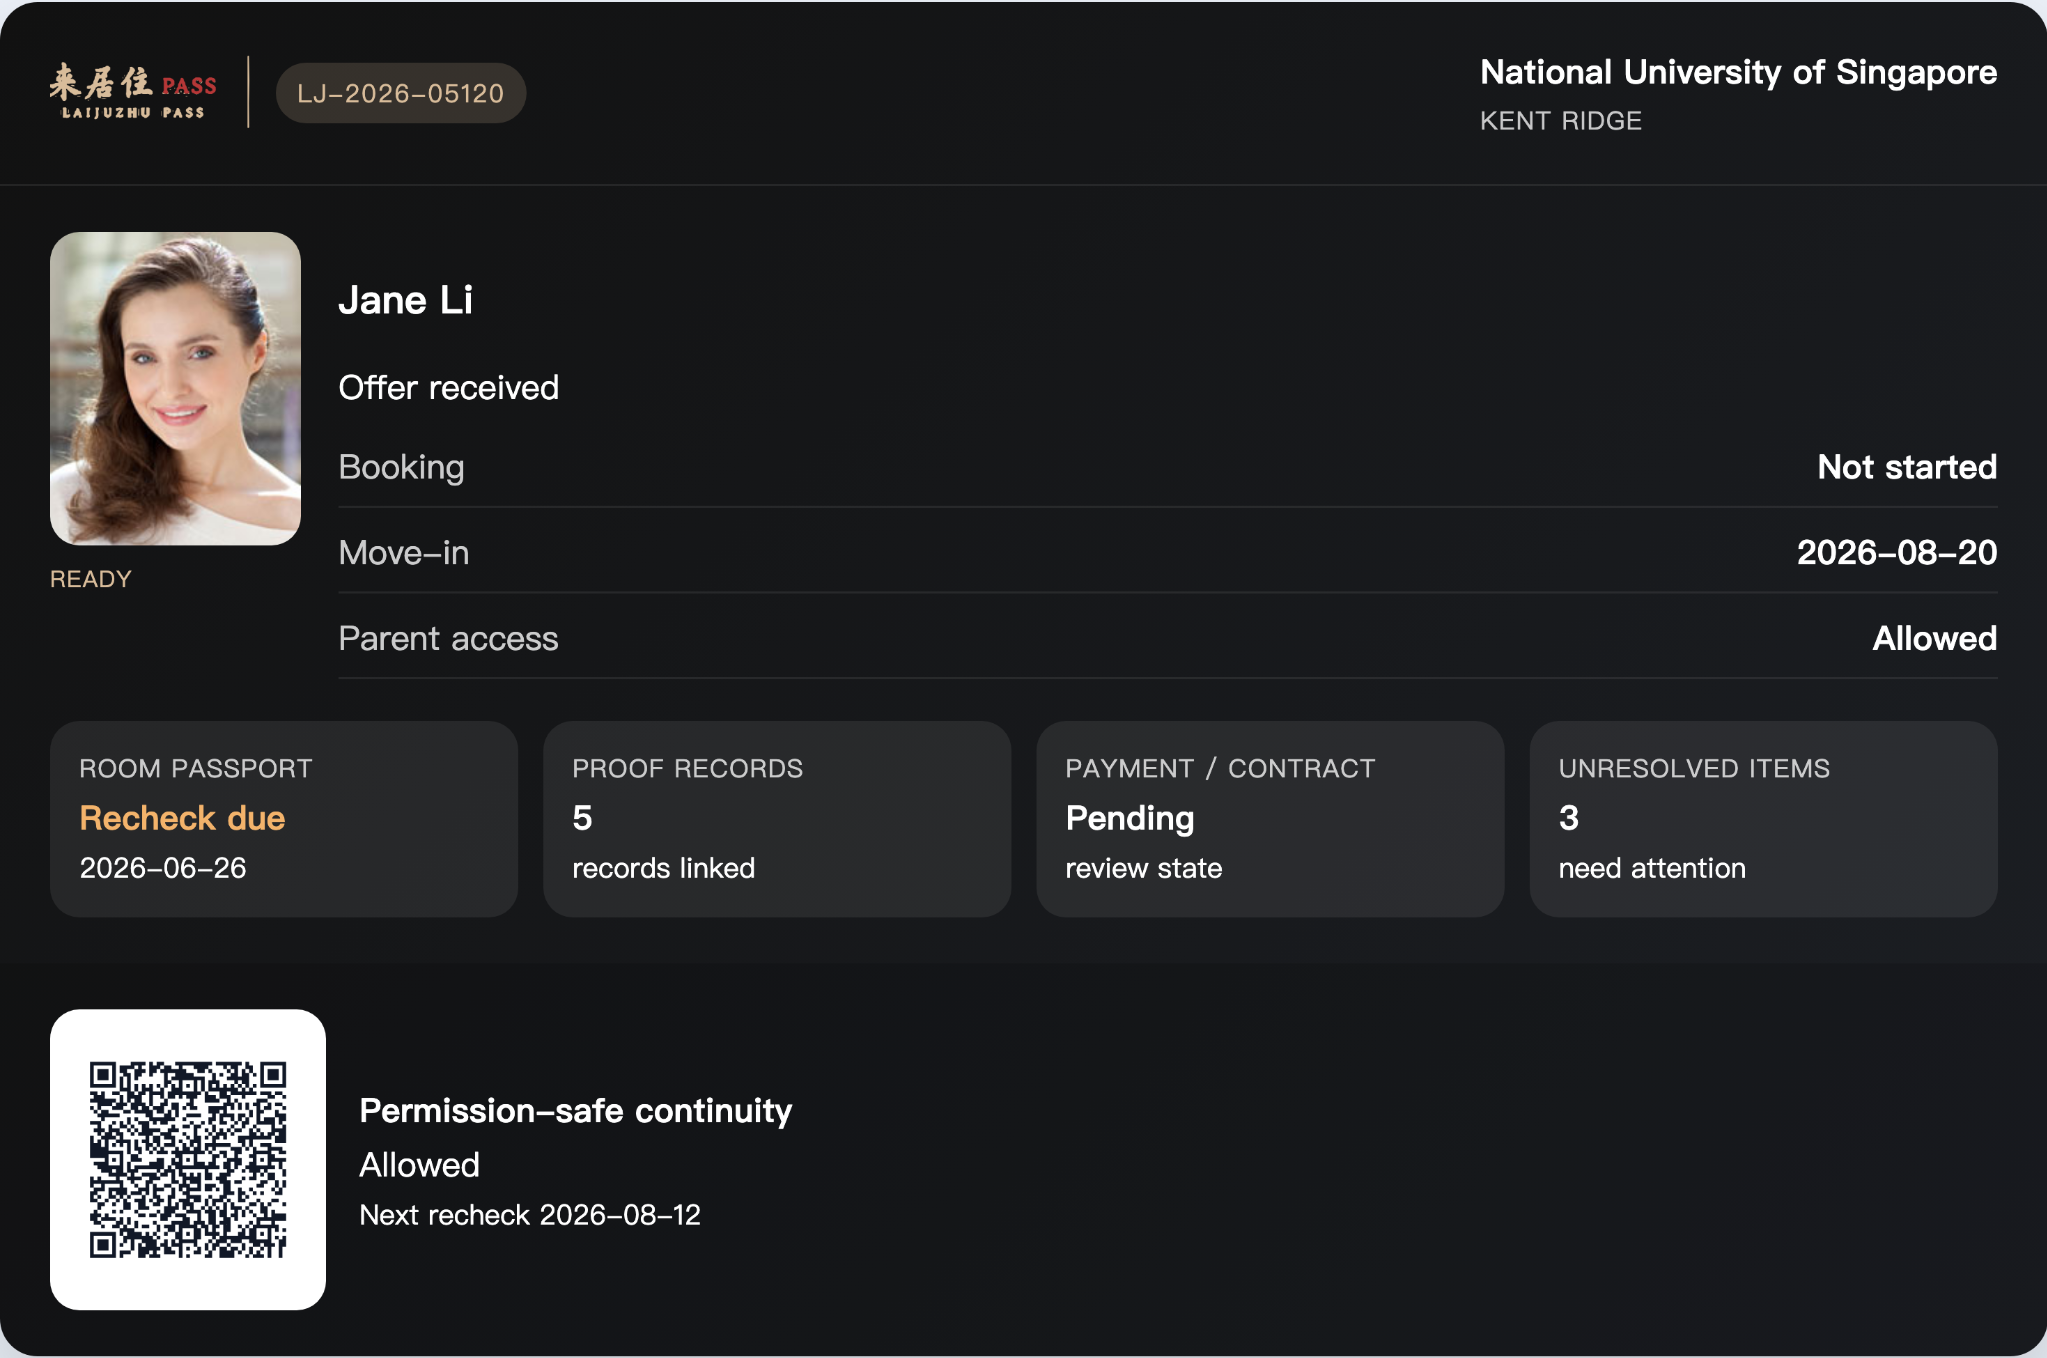Click the Permission-safe continuity heading

(575, 1110)
